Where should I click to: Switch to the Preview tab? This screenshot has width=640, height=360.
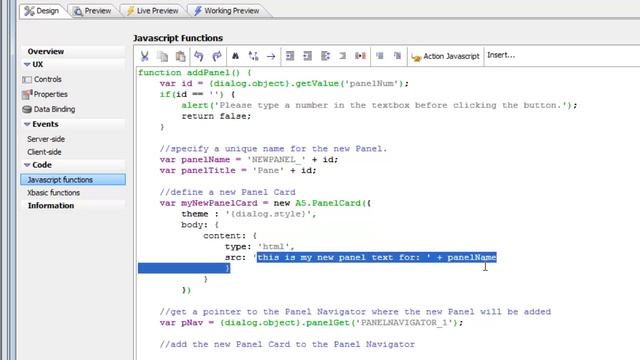(93, 11)
